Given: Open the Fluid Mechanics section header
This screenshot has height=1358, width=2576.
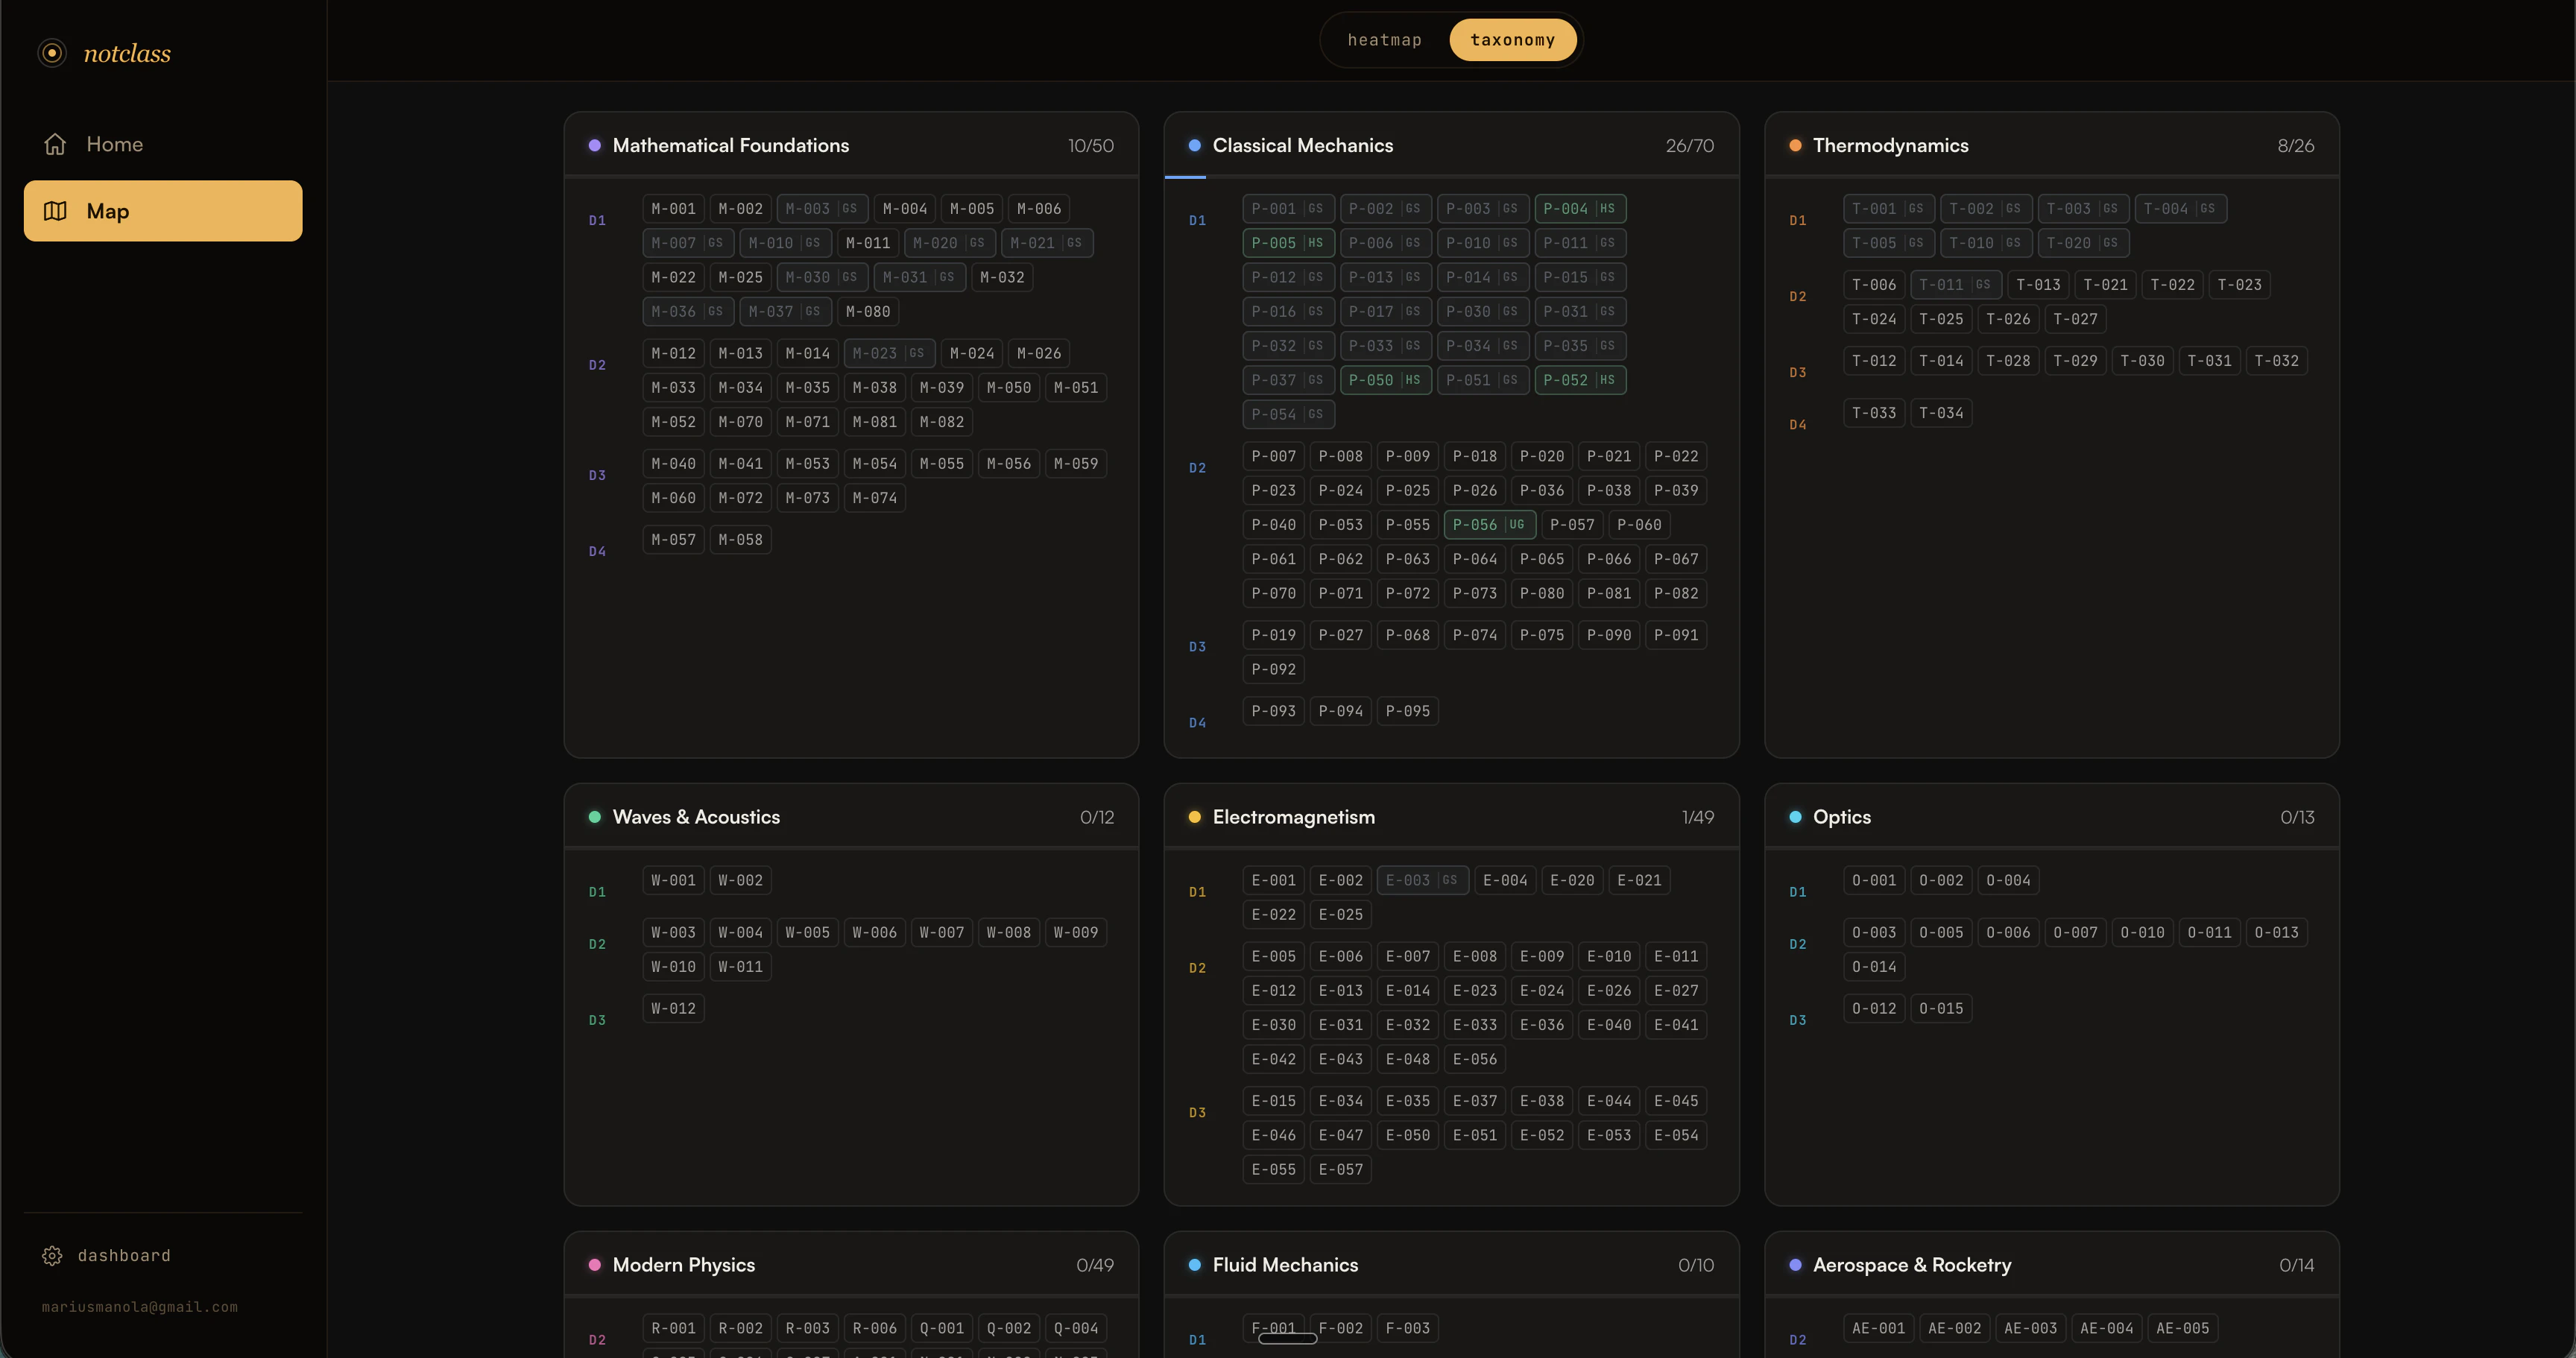Looking at the screenshot, I should tap(1285, 1264).
